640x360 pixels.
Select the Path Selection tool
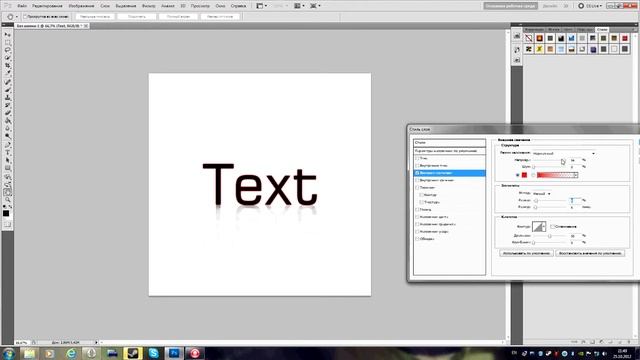[x=7, y=161]
